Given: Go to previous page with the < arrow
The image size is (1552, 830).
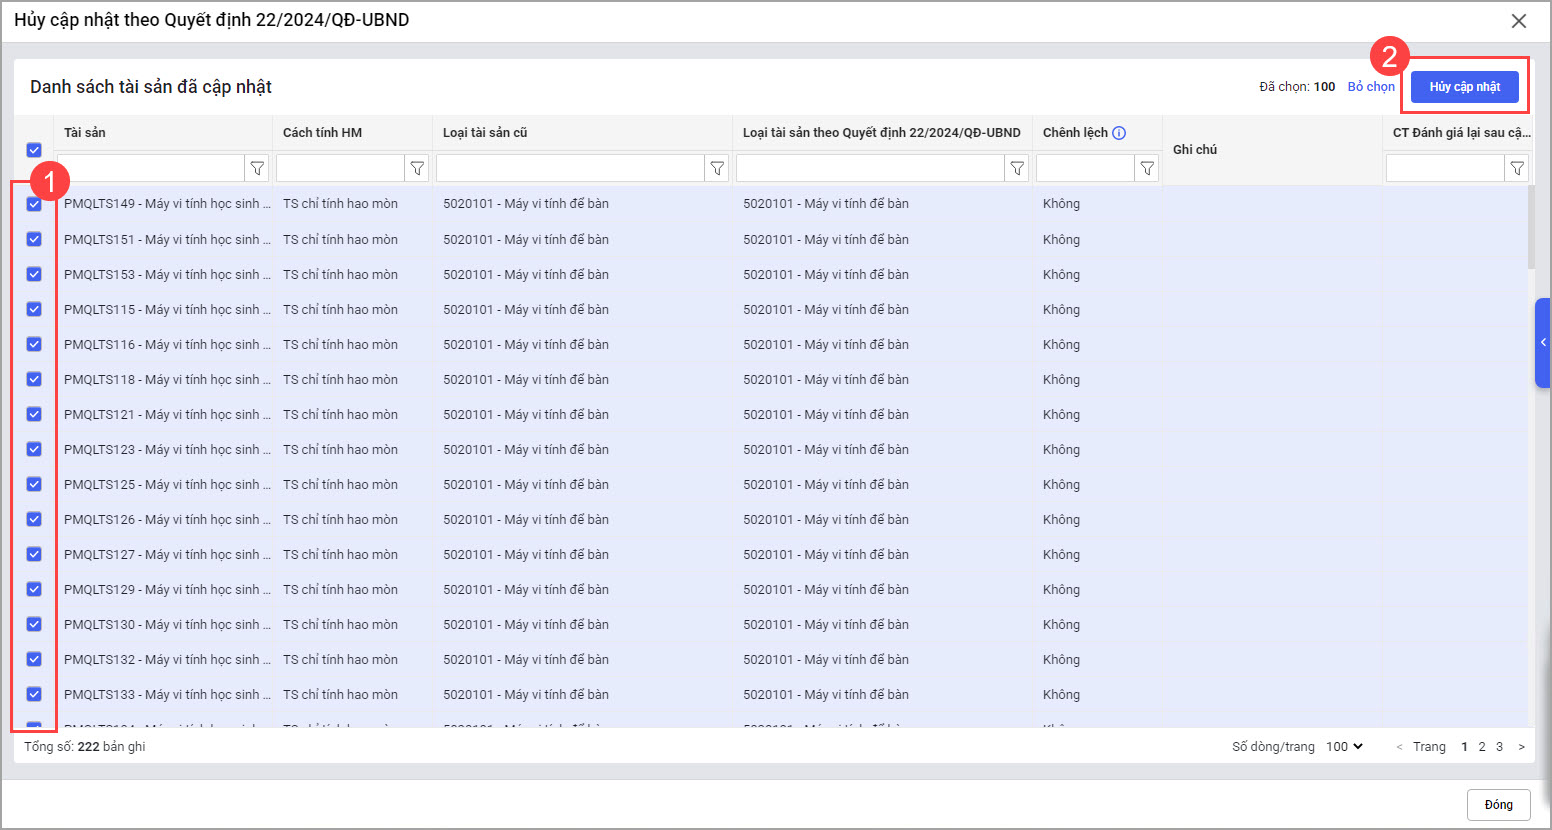Looking at the screenshot, I should pos(1399,747).
